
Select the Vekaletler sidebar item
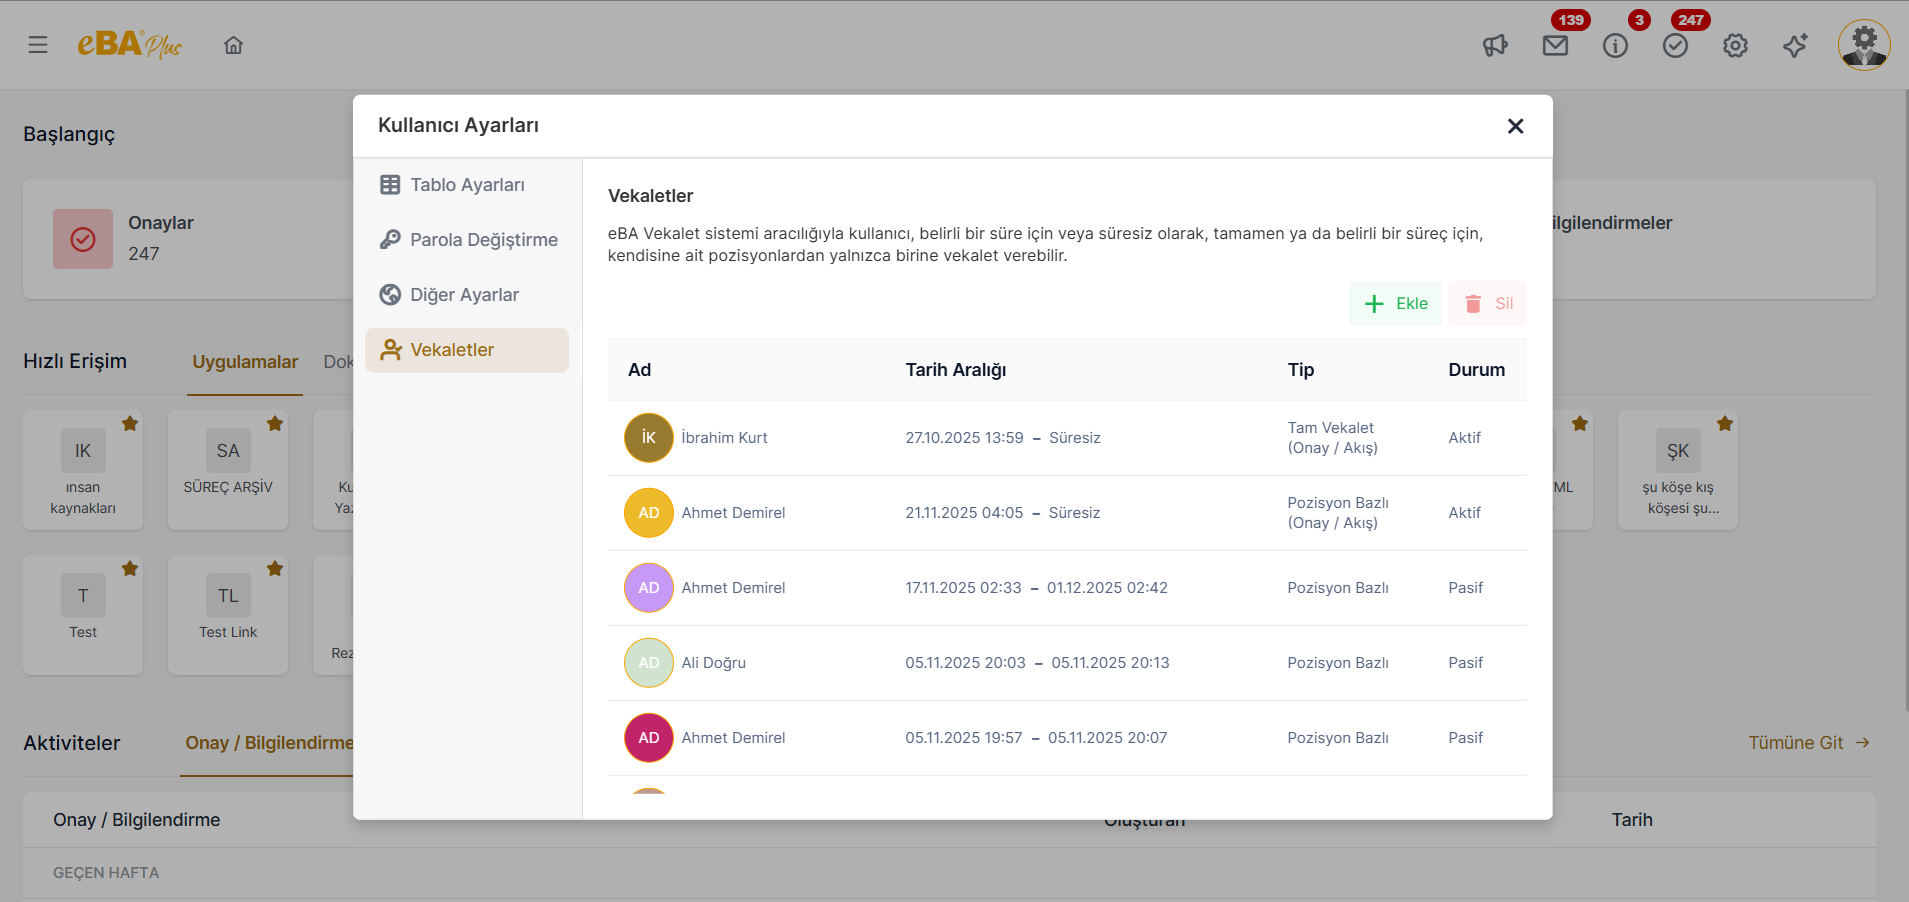pos(466,350)
